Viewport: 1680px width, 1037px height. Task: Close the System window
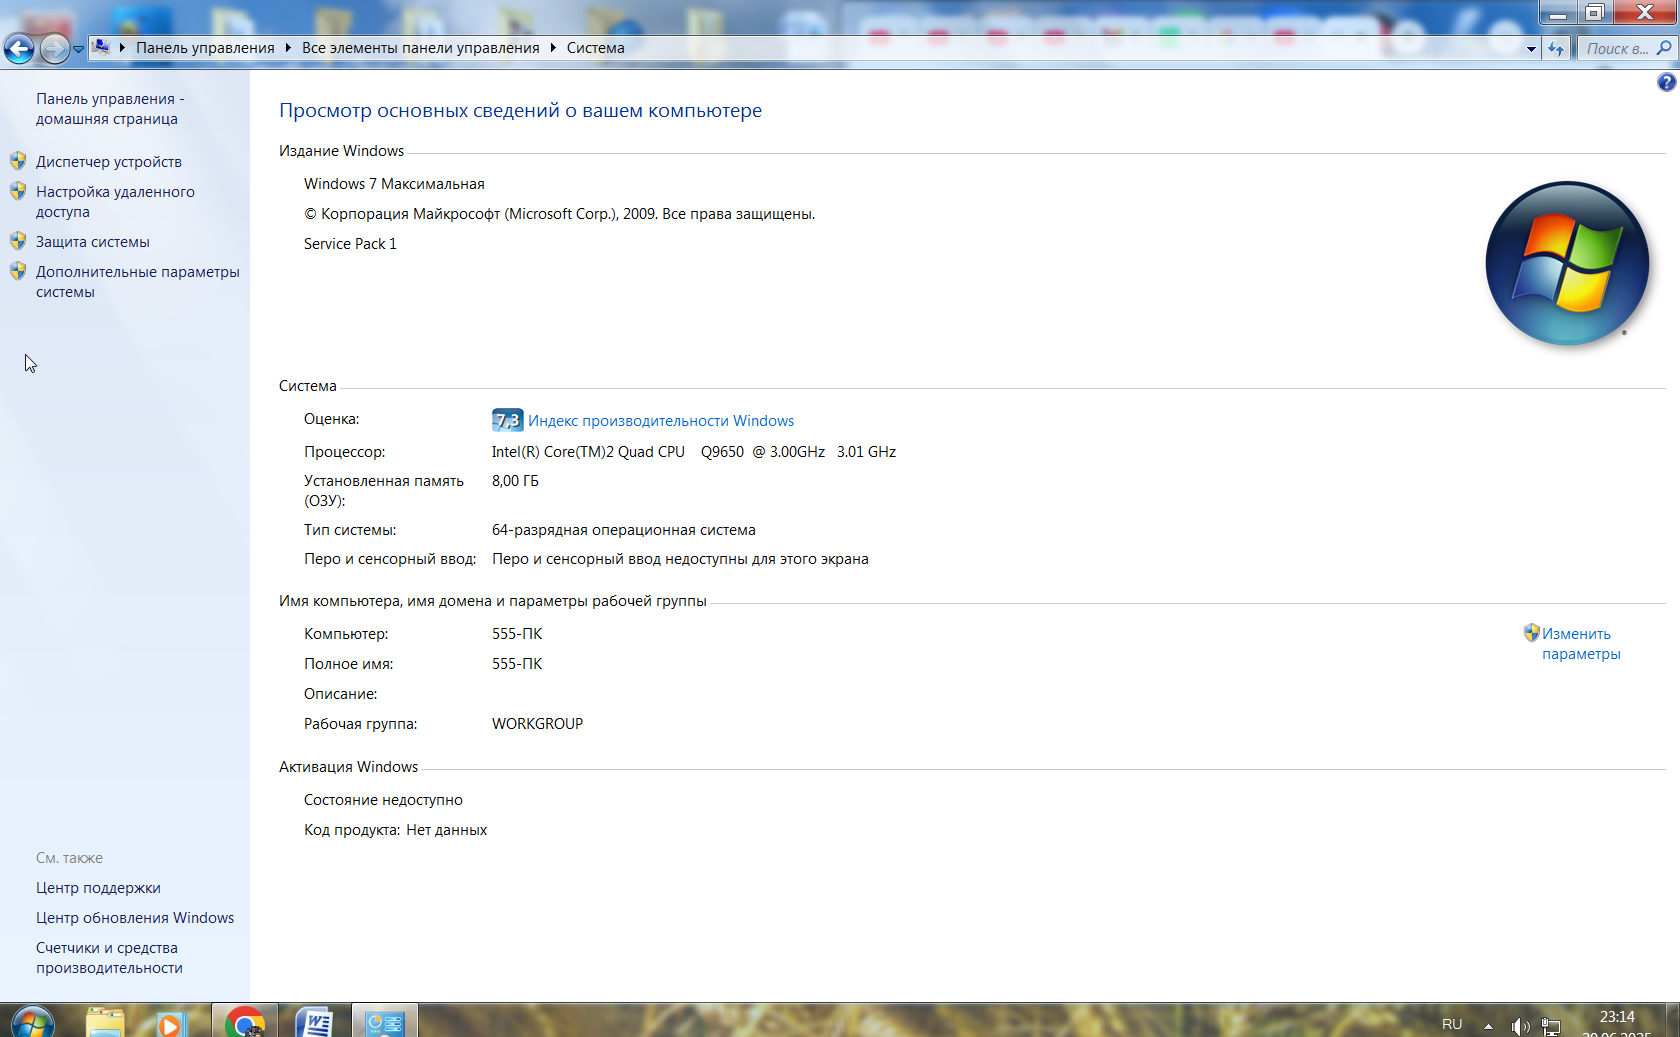coord(1644,12)
